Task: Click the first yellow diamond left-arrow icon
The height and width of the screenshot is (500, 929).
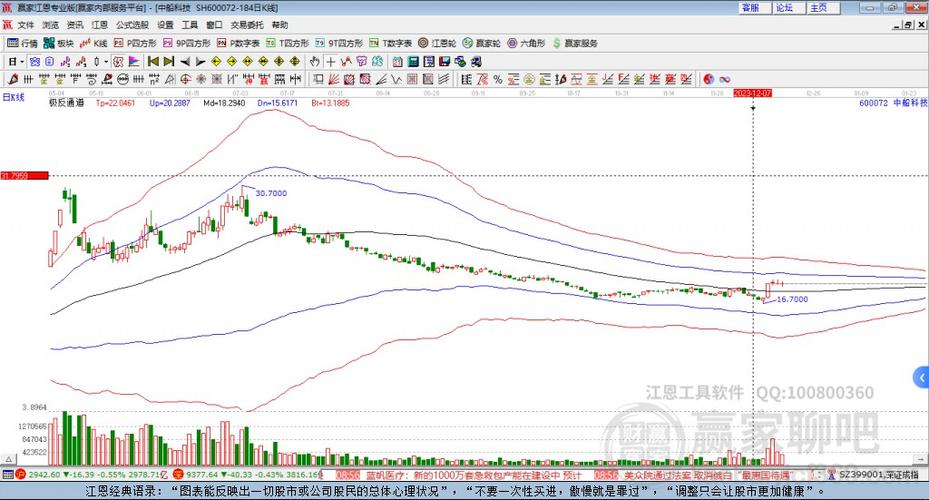Action: pos(216,62)
